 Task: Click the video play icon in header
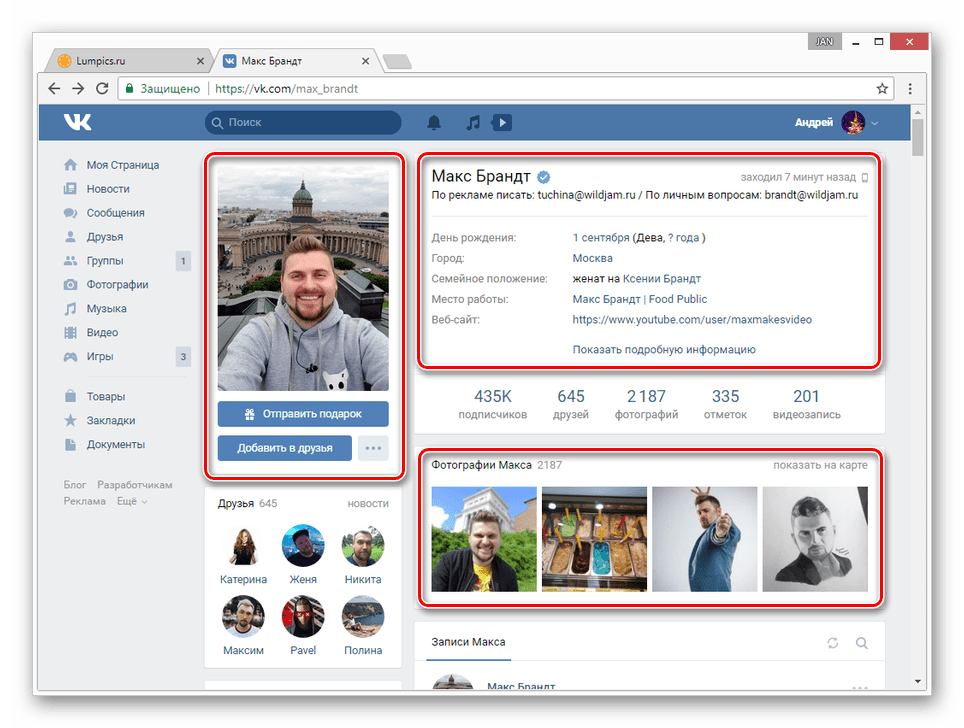point(502,122)
